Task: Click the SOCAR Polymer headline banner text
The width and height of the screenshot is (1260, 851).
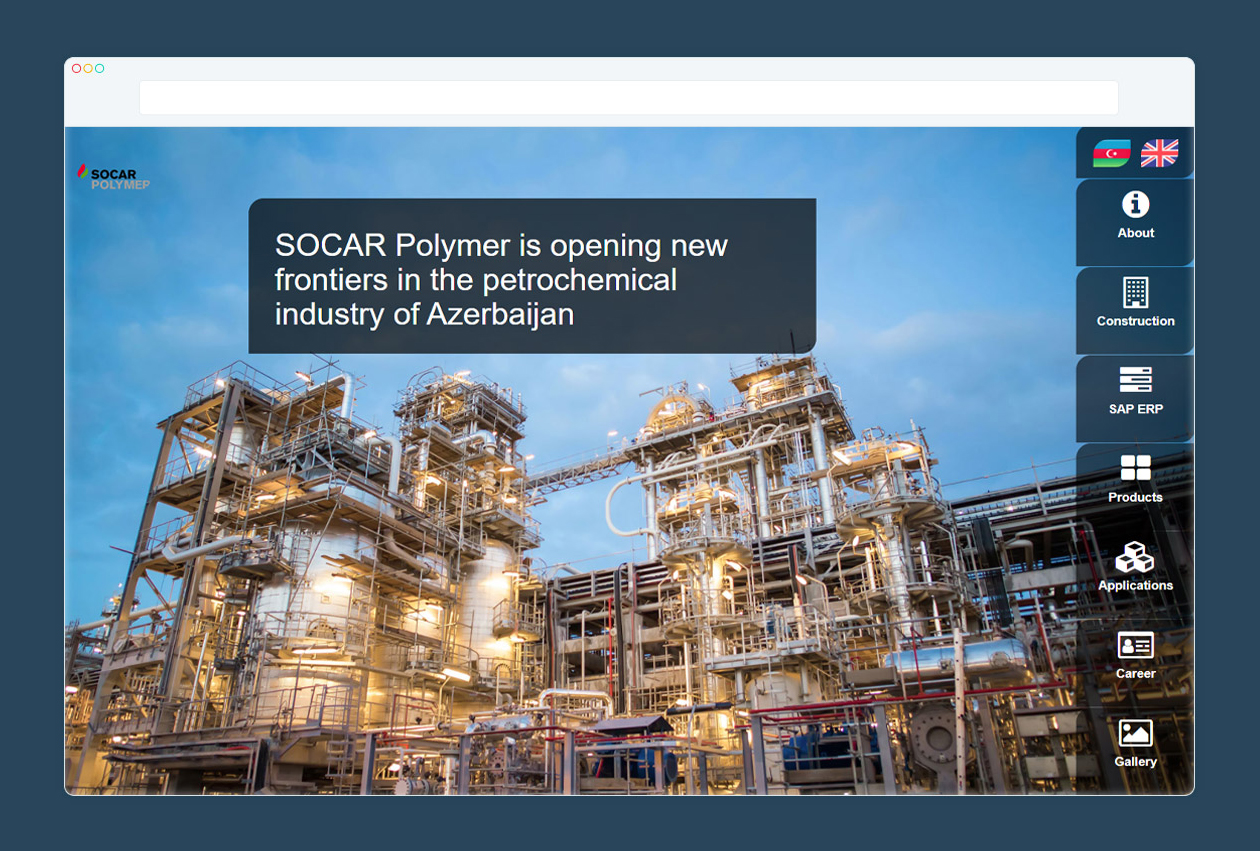Action: point(501,279)
